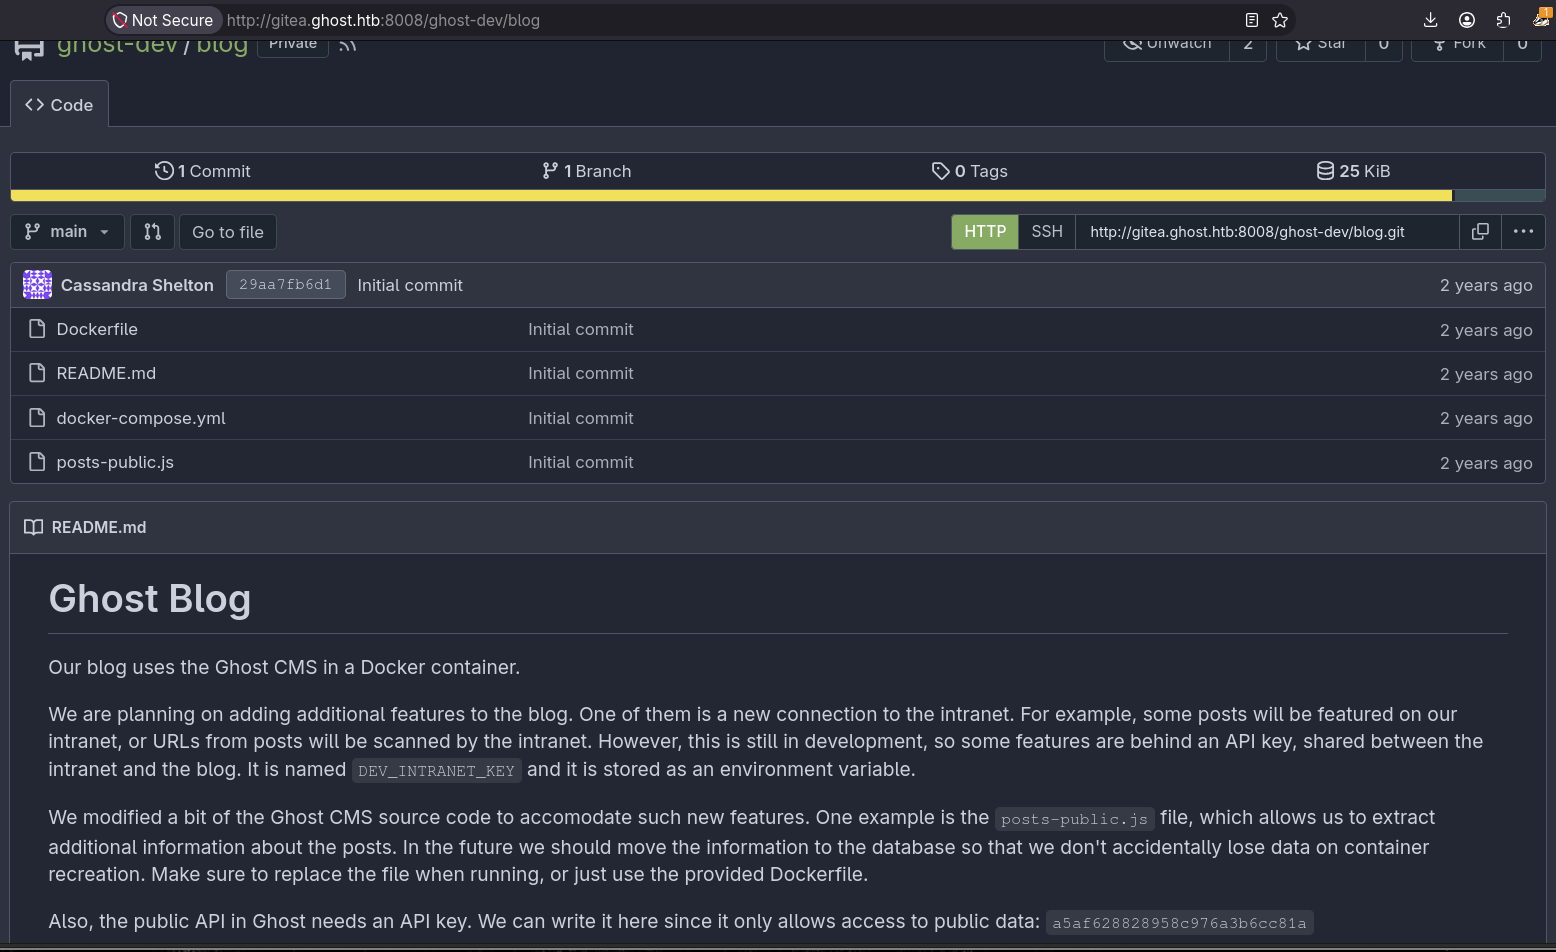Toggle reader view in the address bar
The width and height of the screenshot is (1556, 952).
[x=1251, y=20]
